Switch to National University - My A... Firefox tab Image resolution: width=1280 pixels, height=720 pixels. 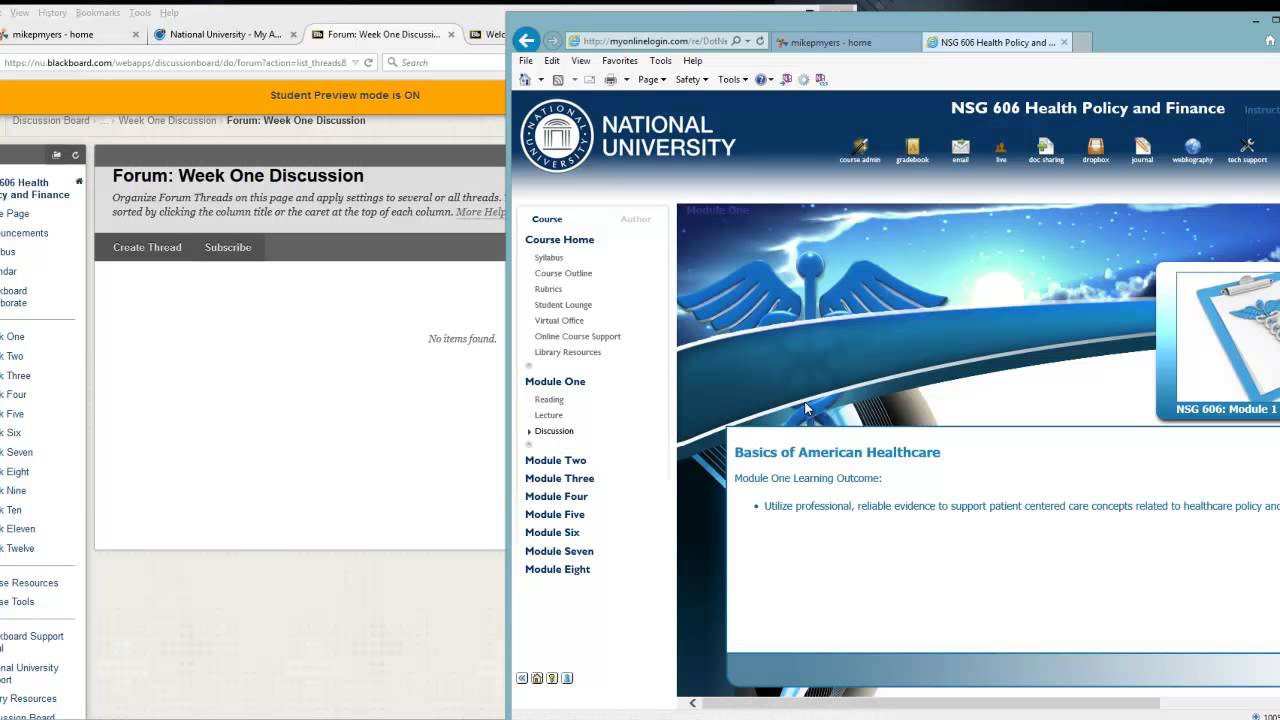point(224,34)
